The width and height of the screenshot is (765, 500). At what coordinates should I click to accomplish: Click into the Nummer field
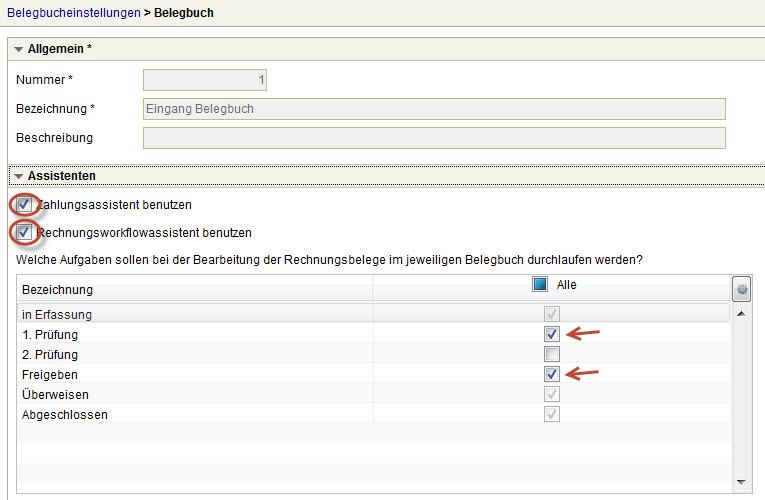coord(205,80)
